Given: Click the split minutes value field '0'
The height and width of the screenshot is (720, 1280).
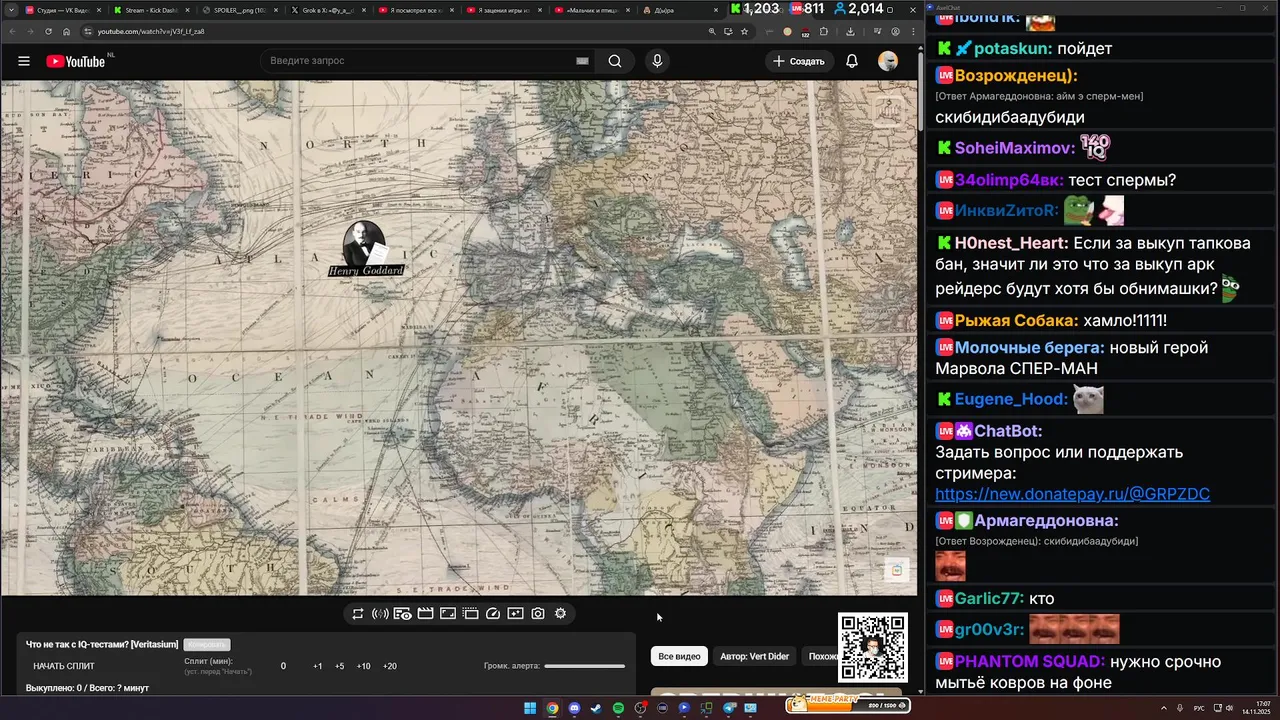Looking at the screenshot, I should (x=283, y=666).
